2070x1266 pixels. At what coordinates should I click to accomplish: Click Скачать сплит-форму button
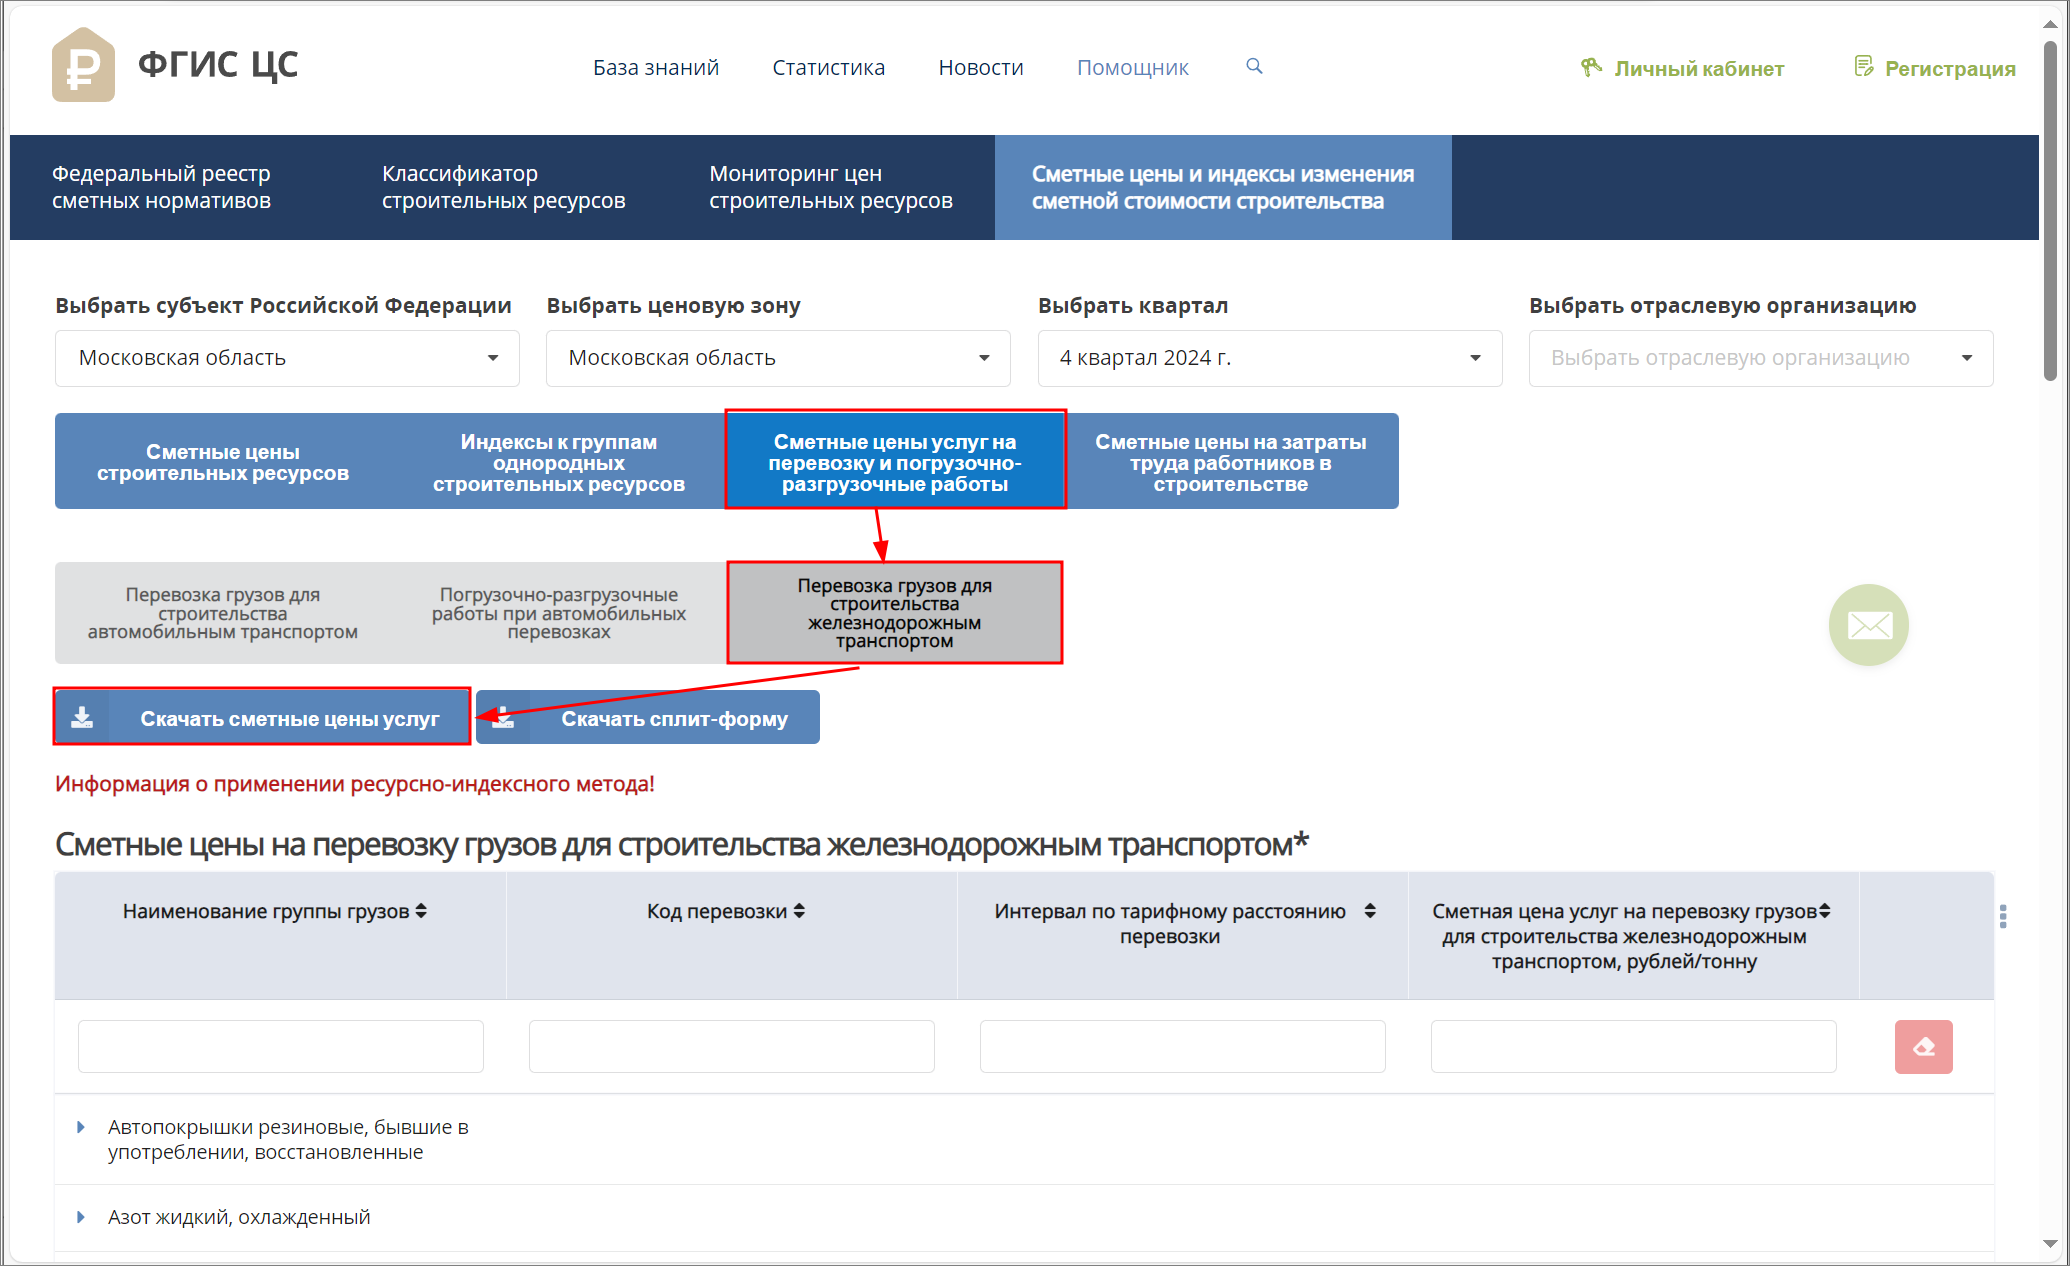648,718
